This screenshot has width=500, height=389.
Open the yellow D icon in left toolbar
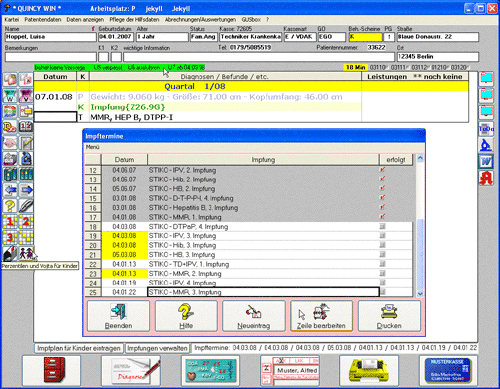[x=10, y=127]
